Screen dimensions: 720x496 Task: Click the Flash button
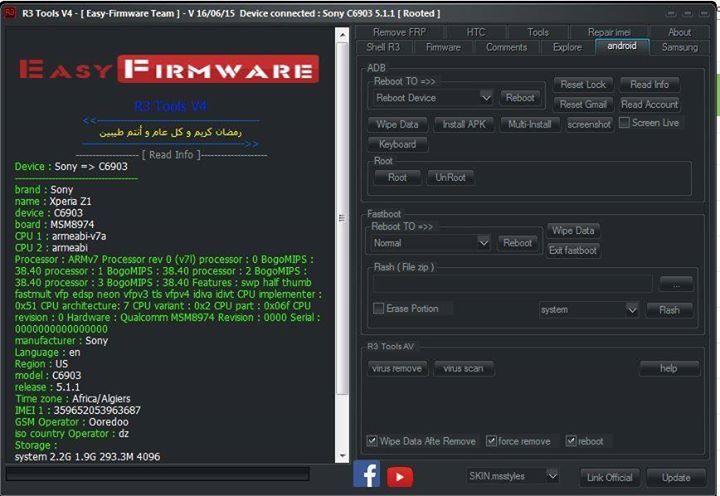point(669,310)
